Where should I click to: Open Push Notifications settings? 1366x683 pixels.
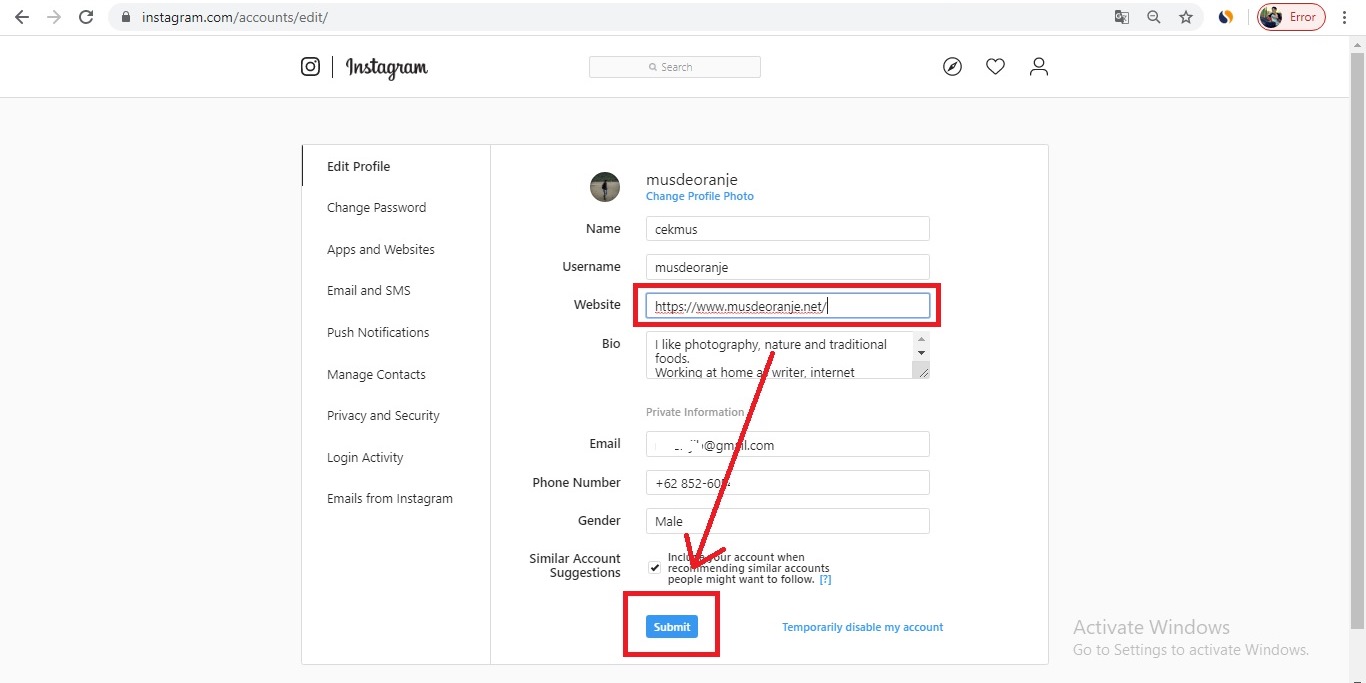click(378, 332)
